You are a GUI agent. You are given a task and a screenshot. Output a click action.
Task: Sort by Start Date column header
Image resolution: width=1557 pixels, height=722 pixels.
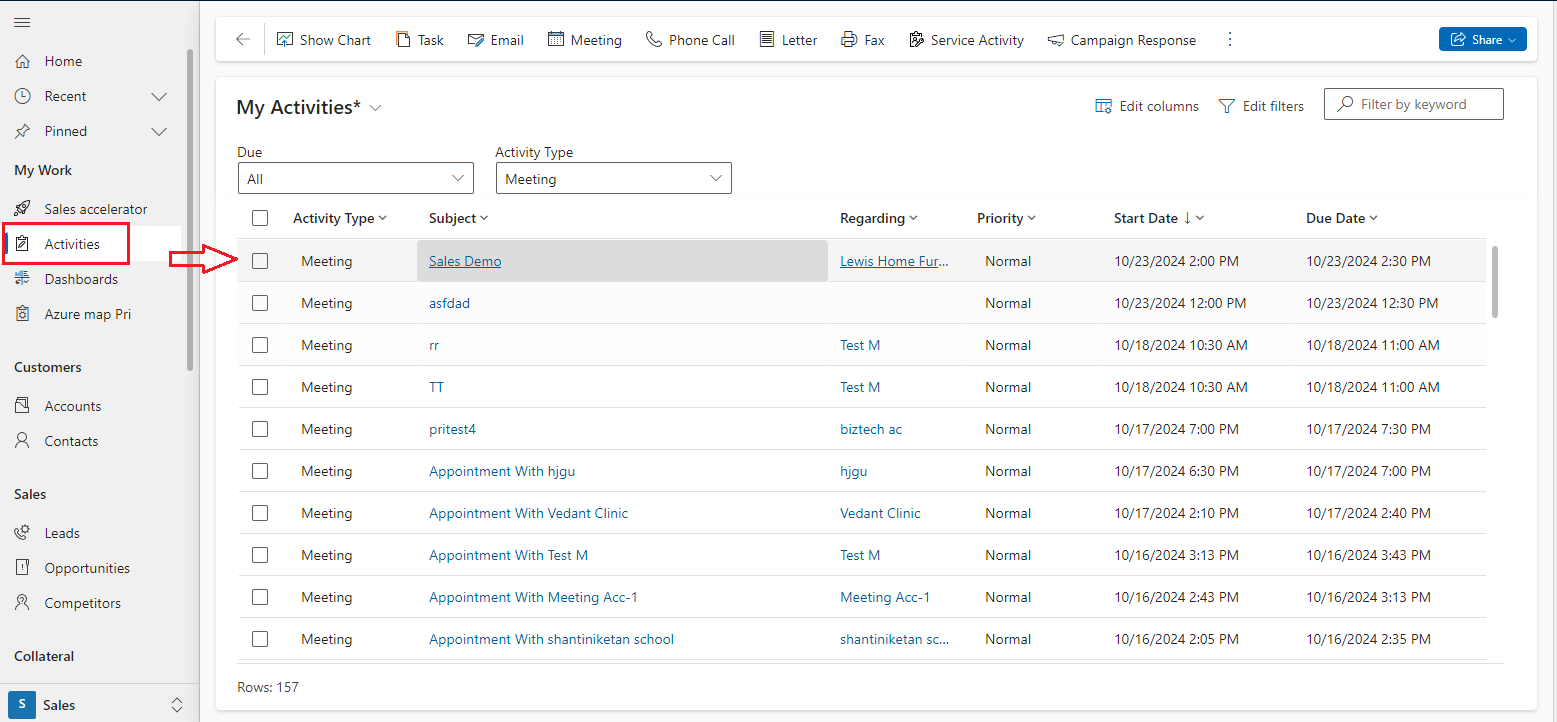pyautogui.click(x=1158, y=218)
